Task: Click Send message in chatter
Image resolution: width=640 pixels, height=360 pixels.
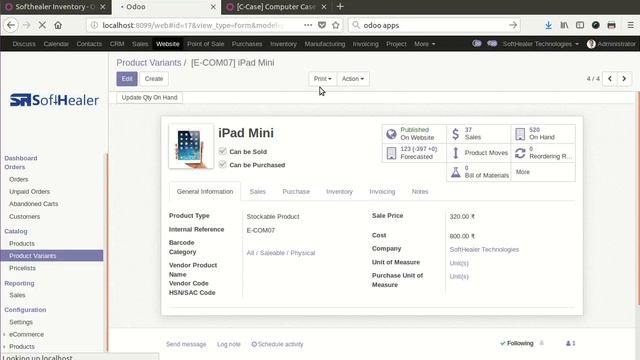Action: 186,344
